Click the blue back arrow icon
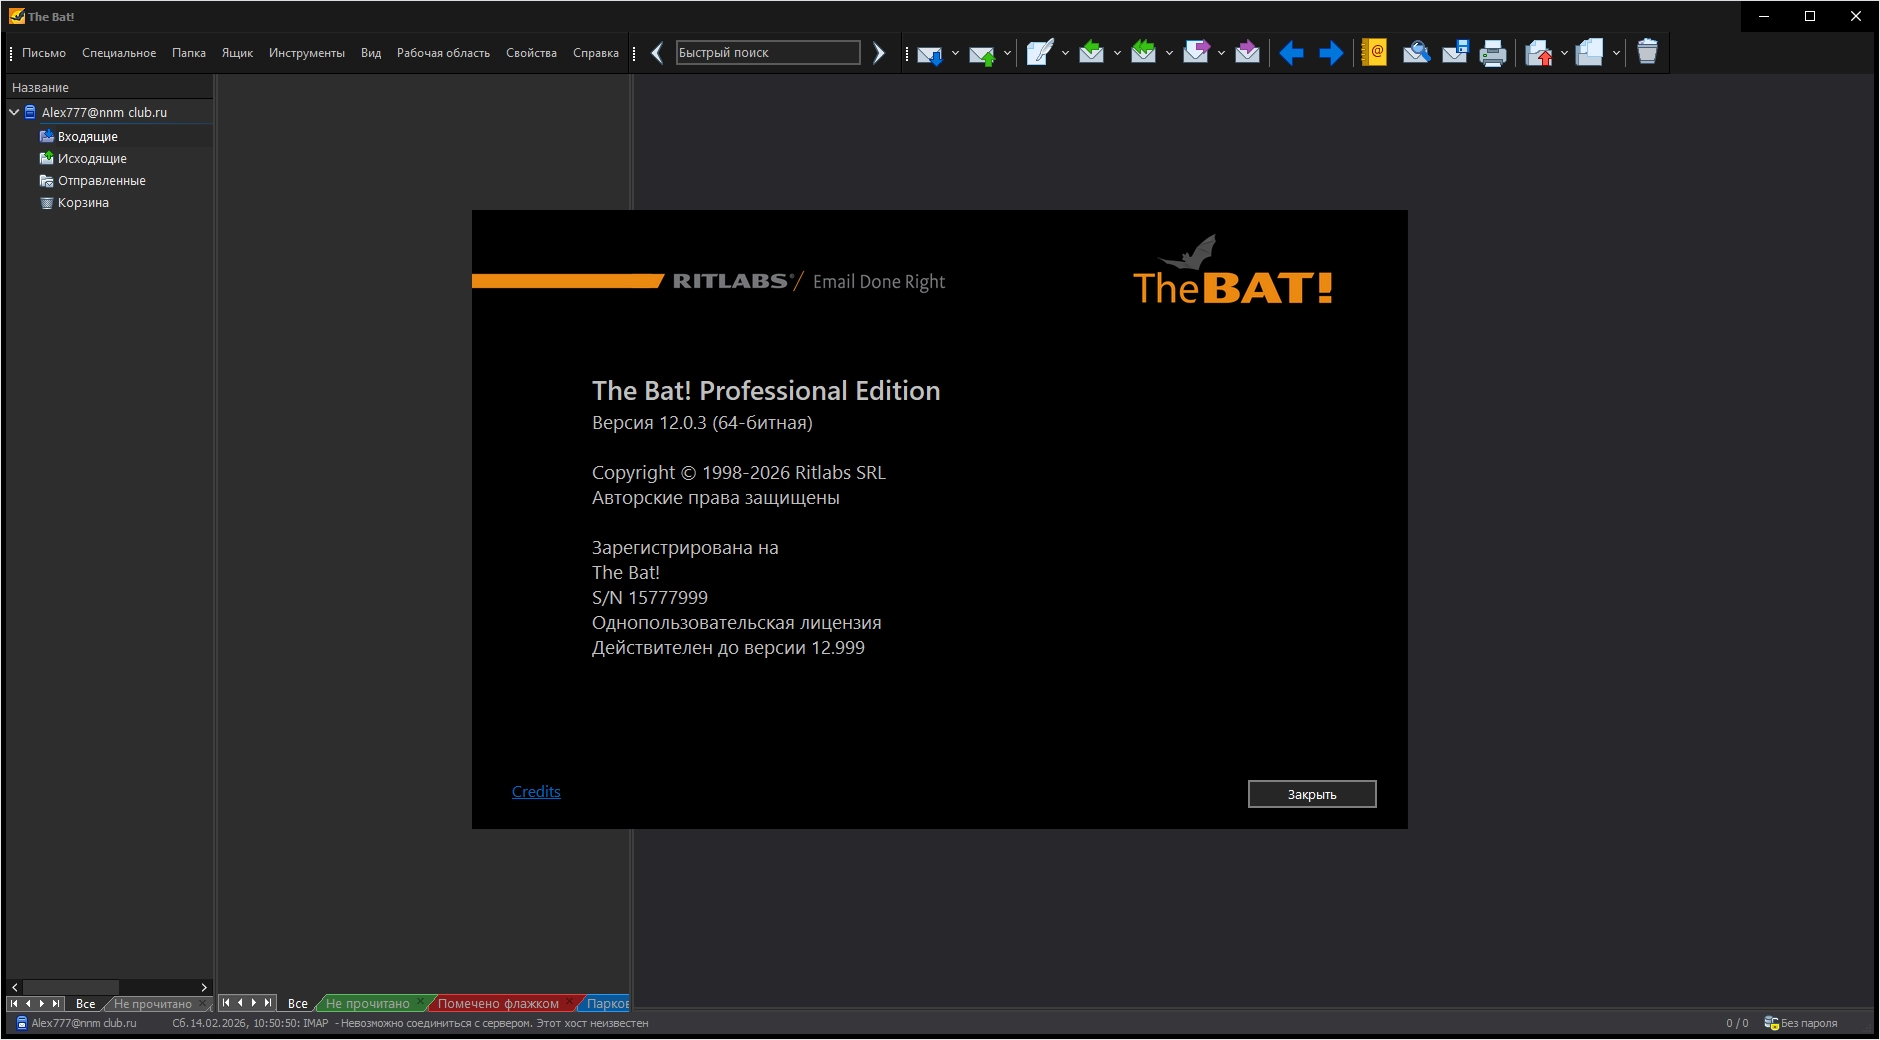Viewport: 1880px width, 1040px height. [1291, 53]
